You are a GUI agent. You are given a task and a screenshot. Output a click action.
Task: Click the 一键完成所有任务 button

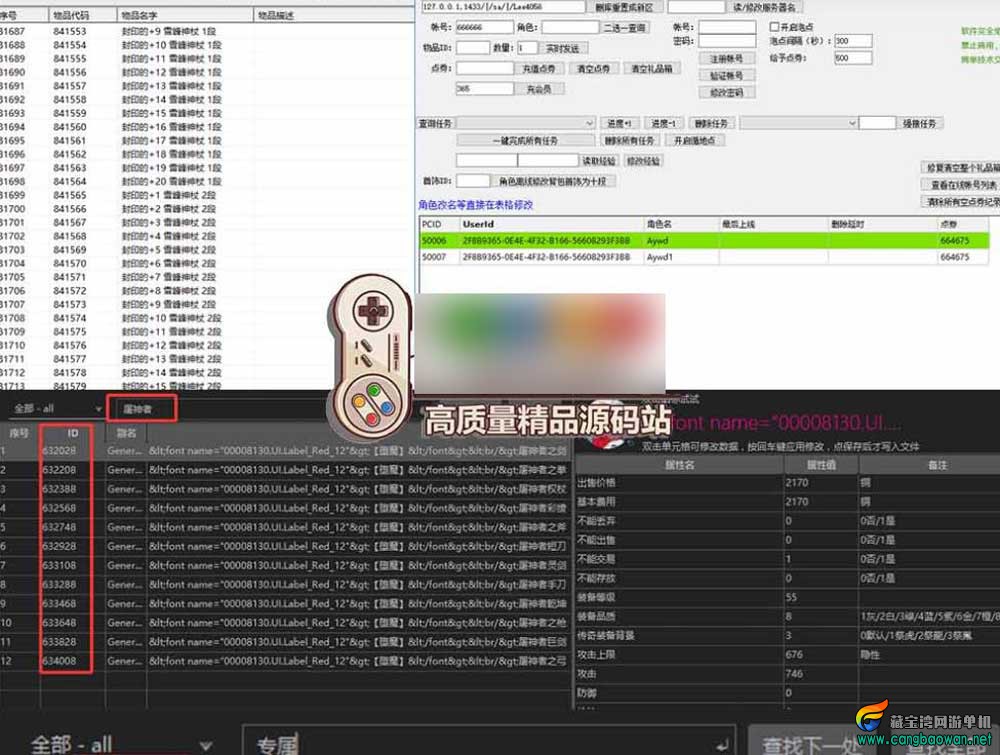(525, 140)
